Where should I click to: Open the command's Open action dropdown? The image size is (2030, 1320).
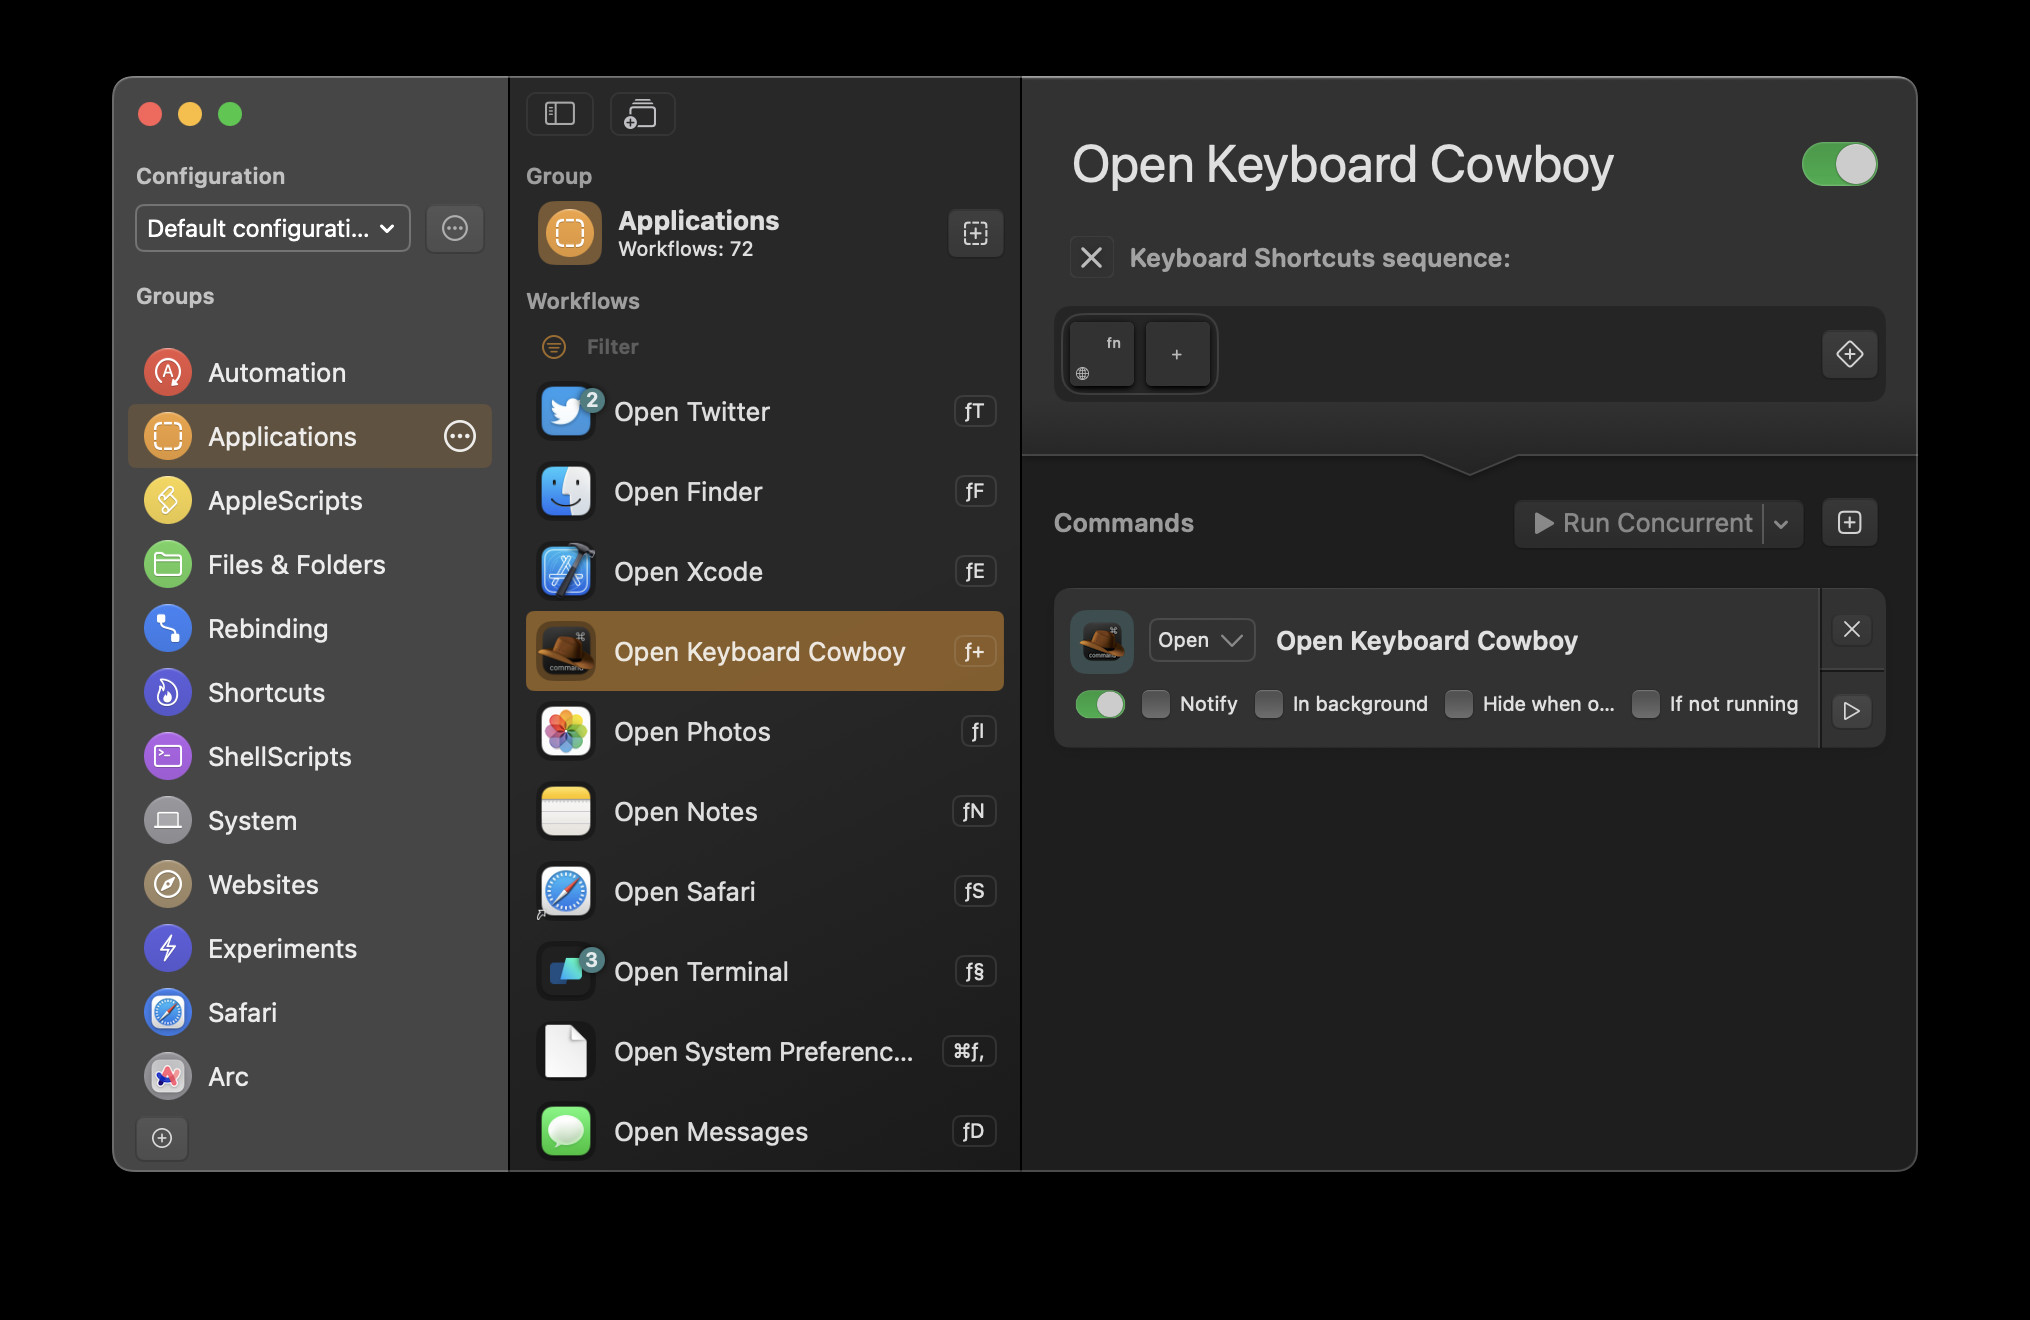click(1201, 640)
